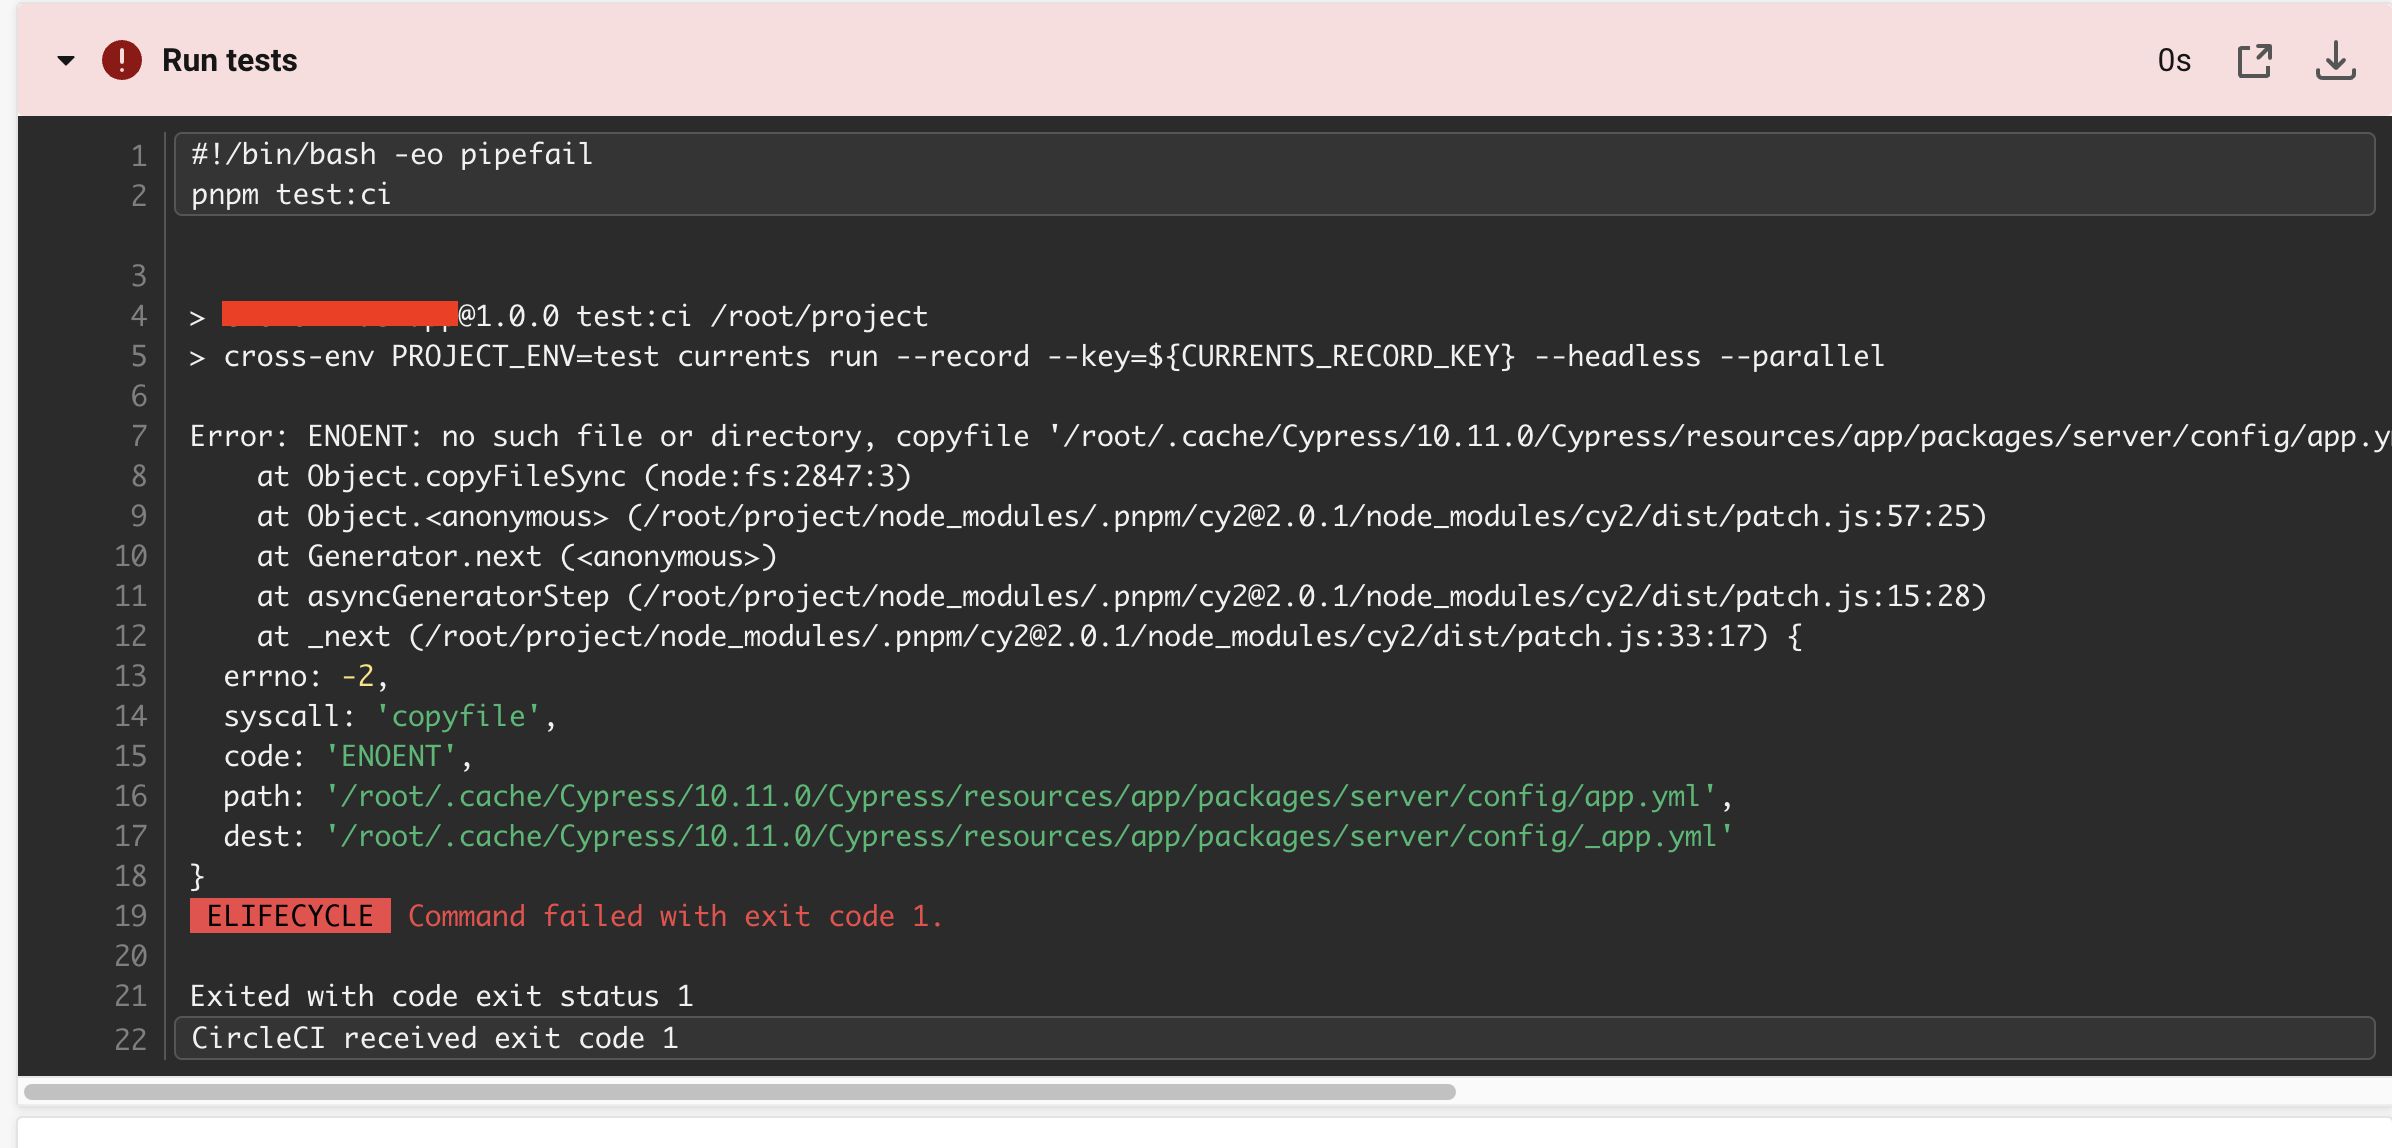Open step output in new tab
Viewport: 2392px width, 1148px height.
(2254, 61)
